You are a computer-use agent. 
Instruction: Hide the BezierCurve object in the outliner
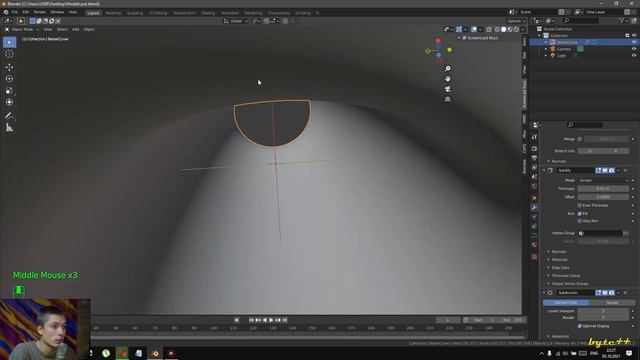pos(634,42)
